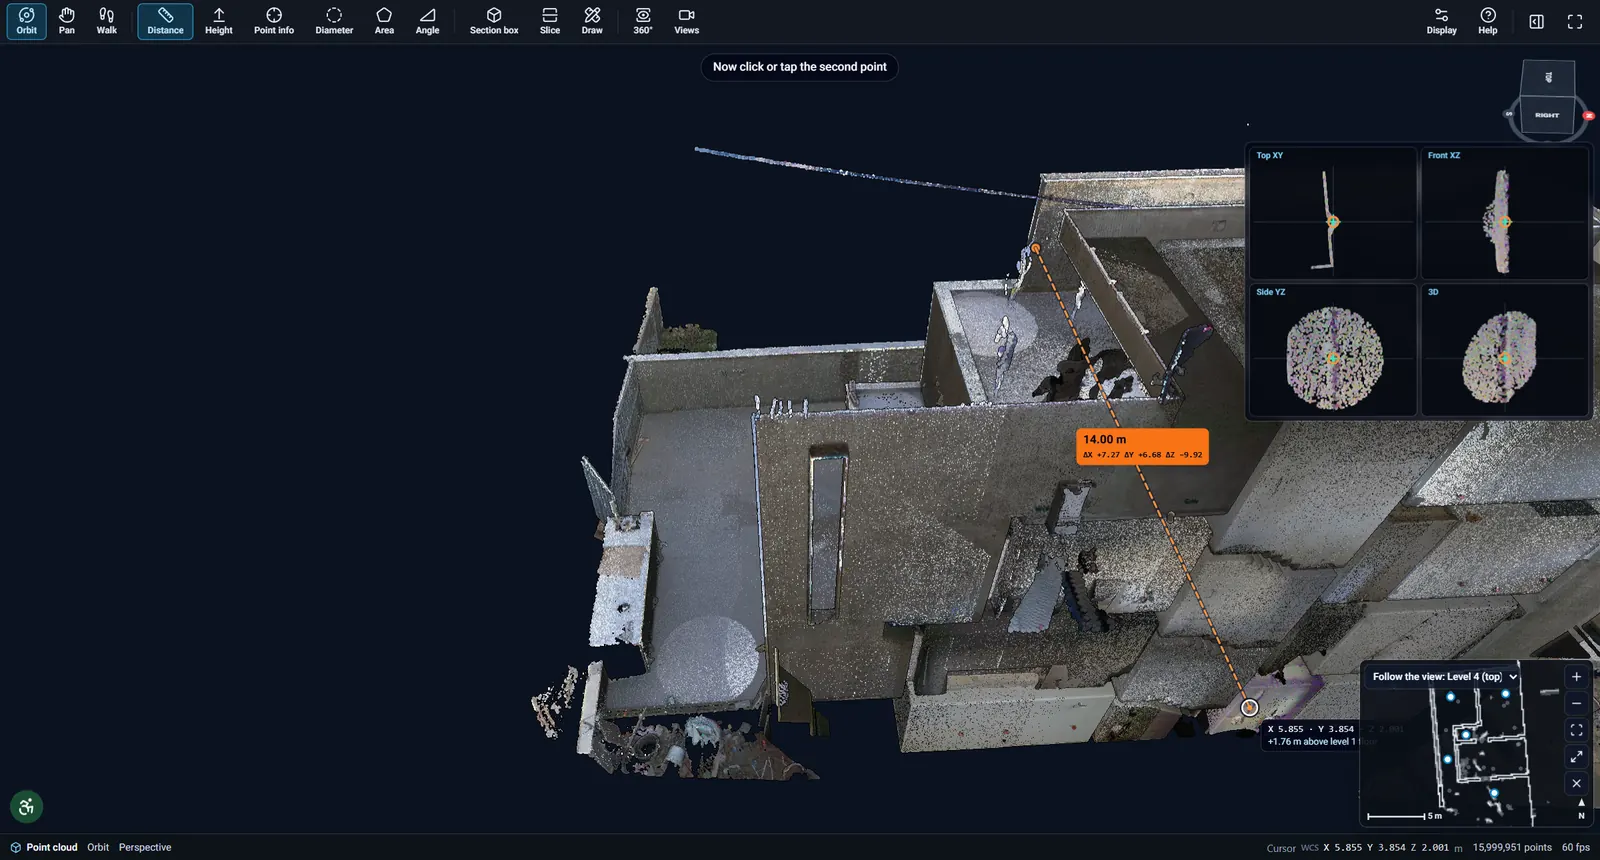Zoom in on the minimap

coord(1576,677)
